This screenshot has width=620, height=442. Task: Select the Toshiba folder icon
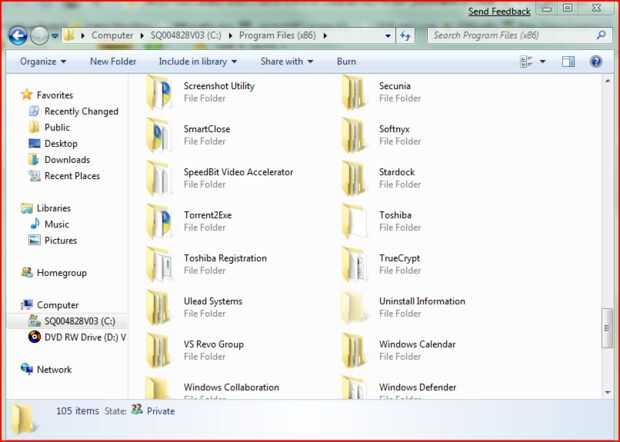(354, 222)
